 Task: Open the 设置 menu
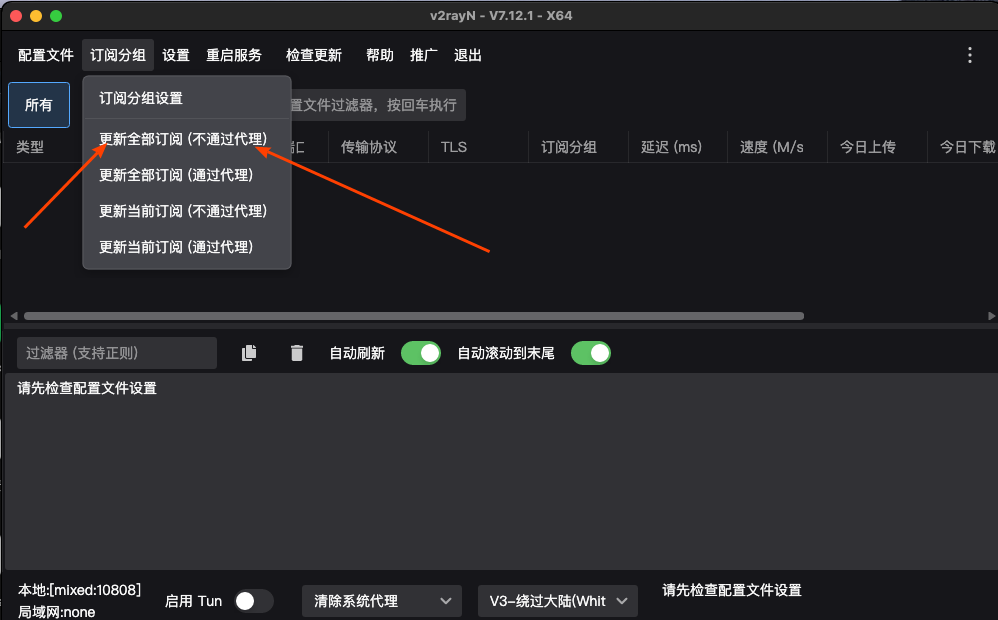point(176,55)
